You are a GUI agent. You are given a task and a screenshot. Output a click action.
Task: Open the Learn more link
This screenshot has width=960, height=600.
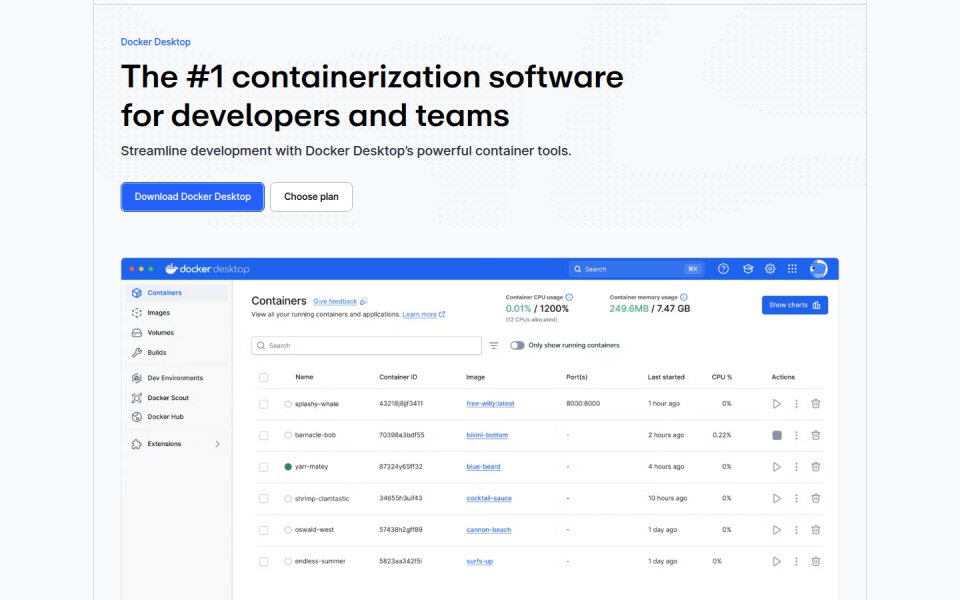point(419,315)
